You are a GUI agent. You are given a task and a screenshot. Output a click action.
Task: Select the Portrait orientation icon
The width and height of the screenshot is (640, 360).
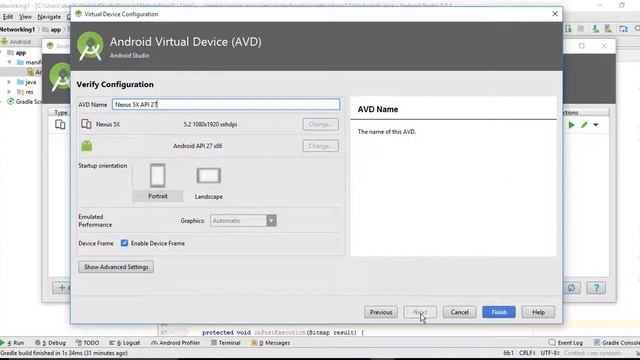(158, 176)
